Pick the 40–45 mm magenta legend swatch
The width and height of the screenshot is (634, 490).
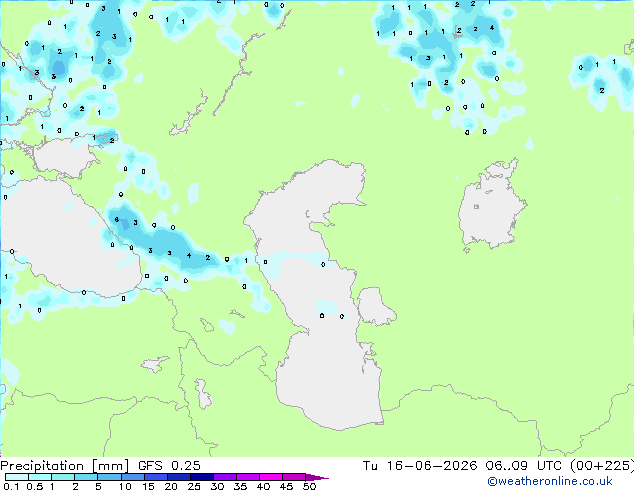tap(271, 477)
